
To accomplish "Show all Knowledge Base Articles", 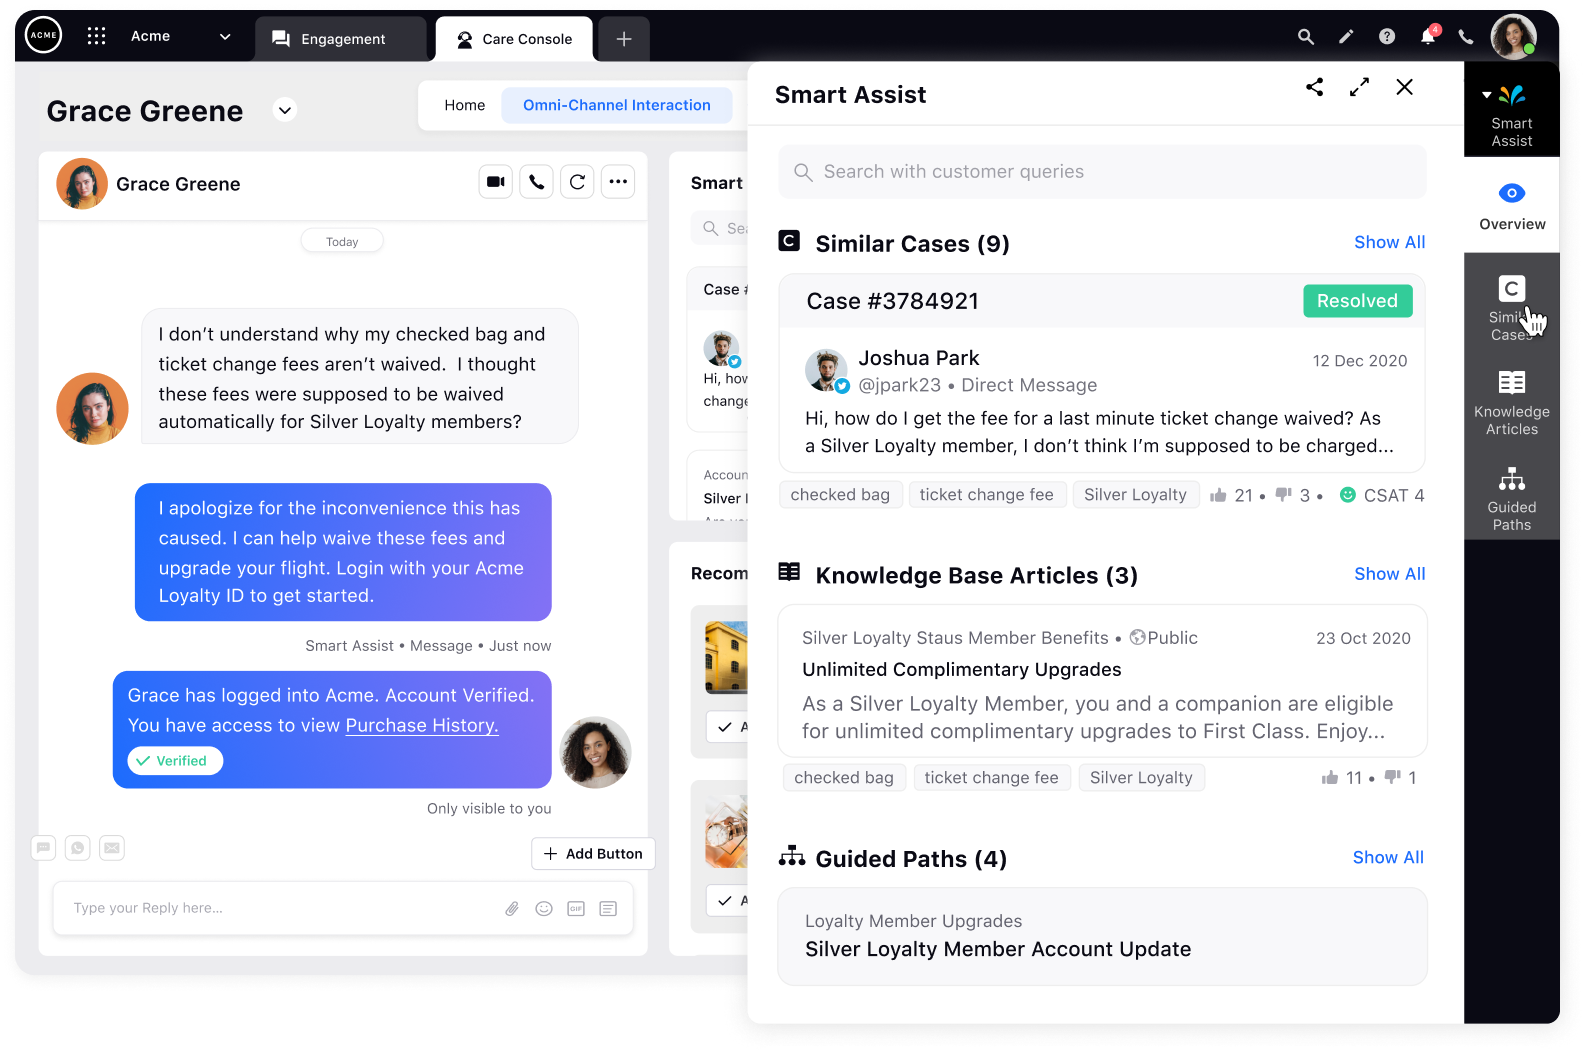I will pos(1389,574).
